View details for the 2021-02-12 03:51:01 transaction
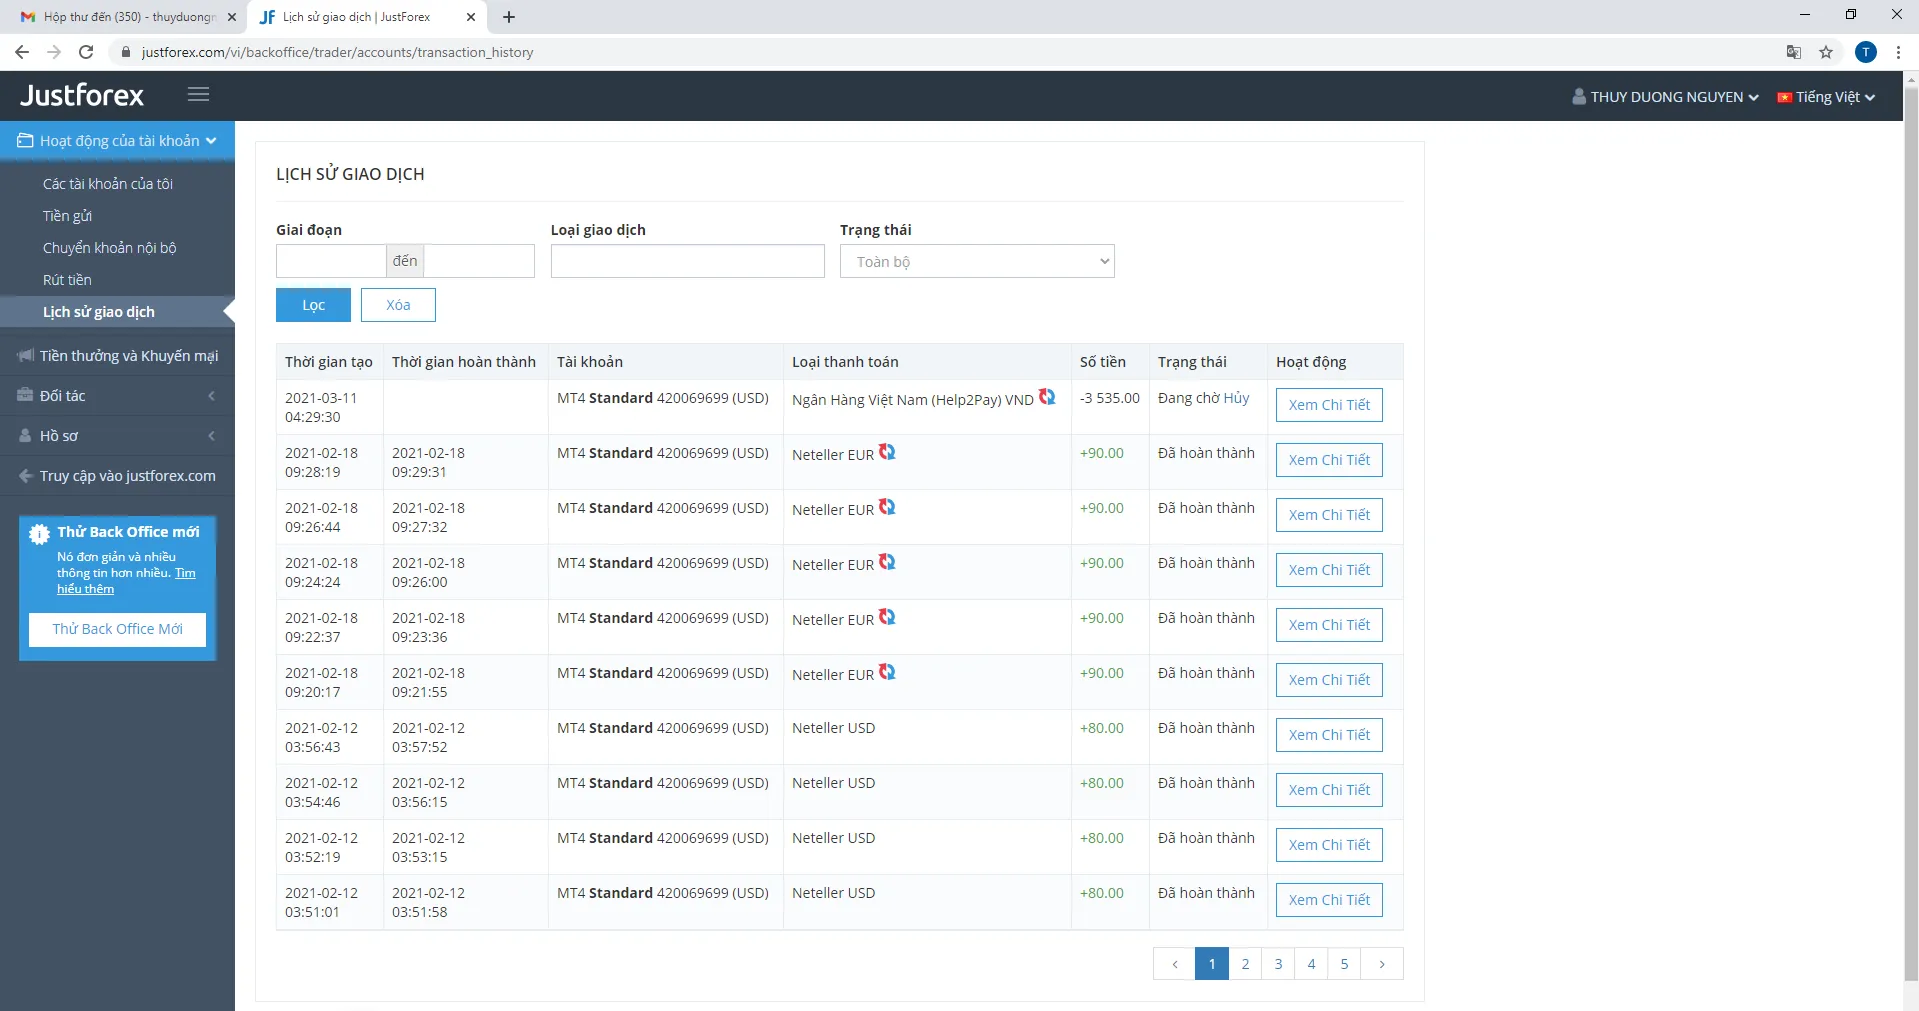 pos(1329,900)
